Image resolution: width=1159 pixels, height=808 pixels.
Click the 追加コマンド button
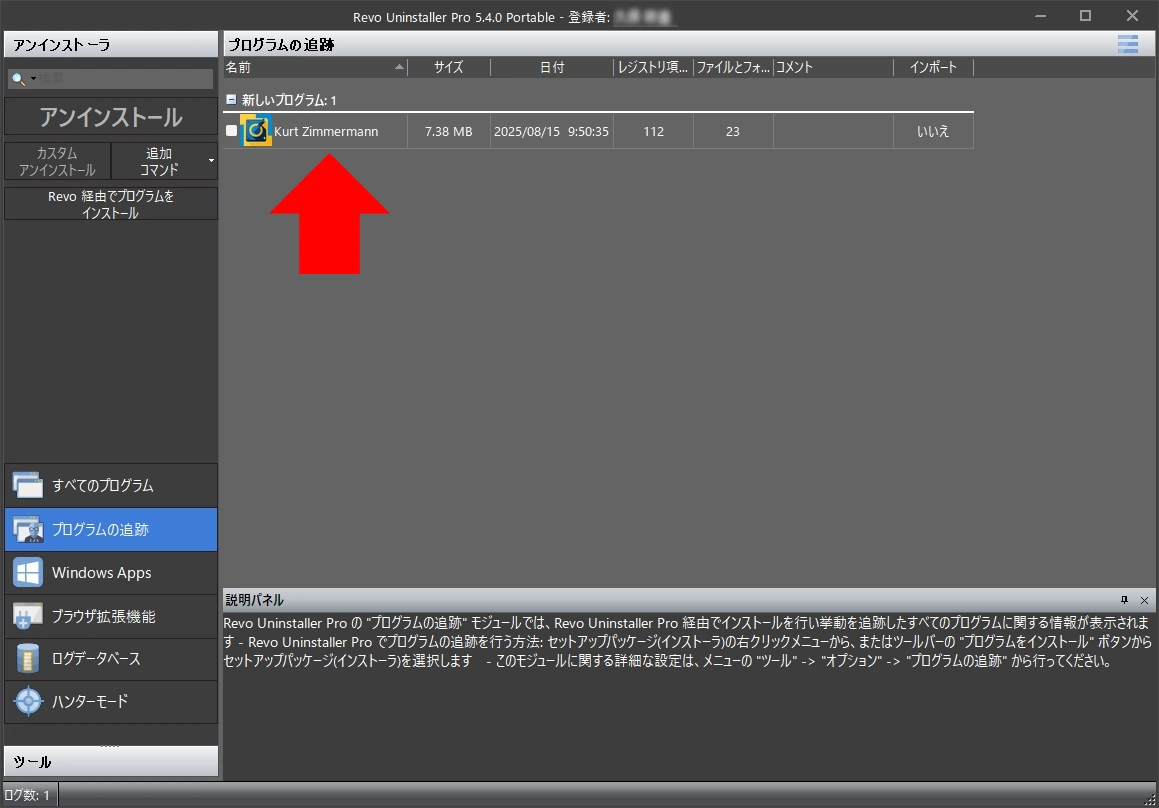coord(158,161)
